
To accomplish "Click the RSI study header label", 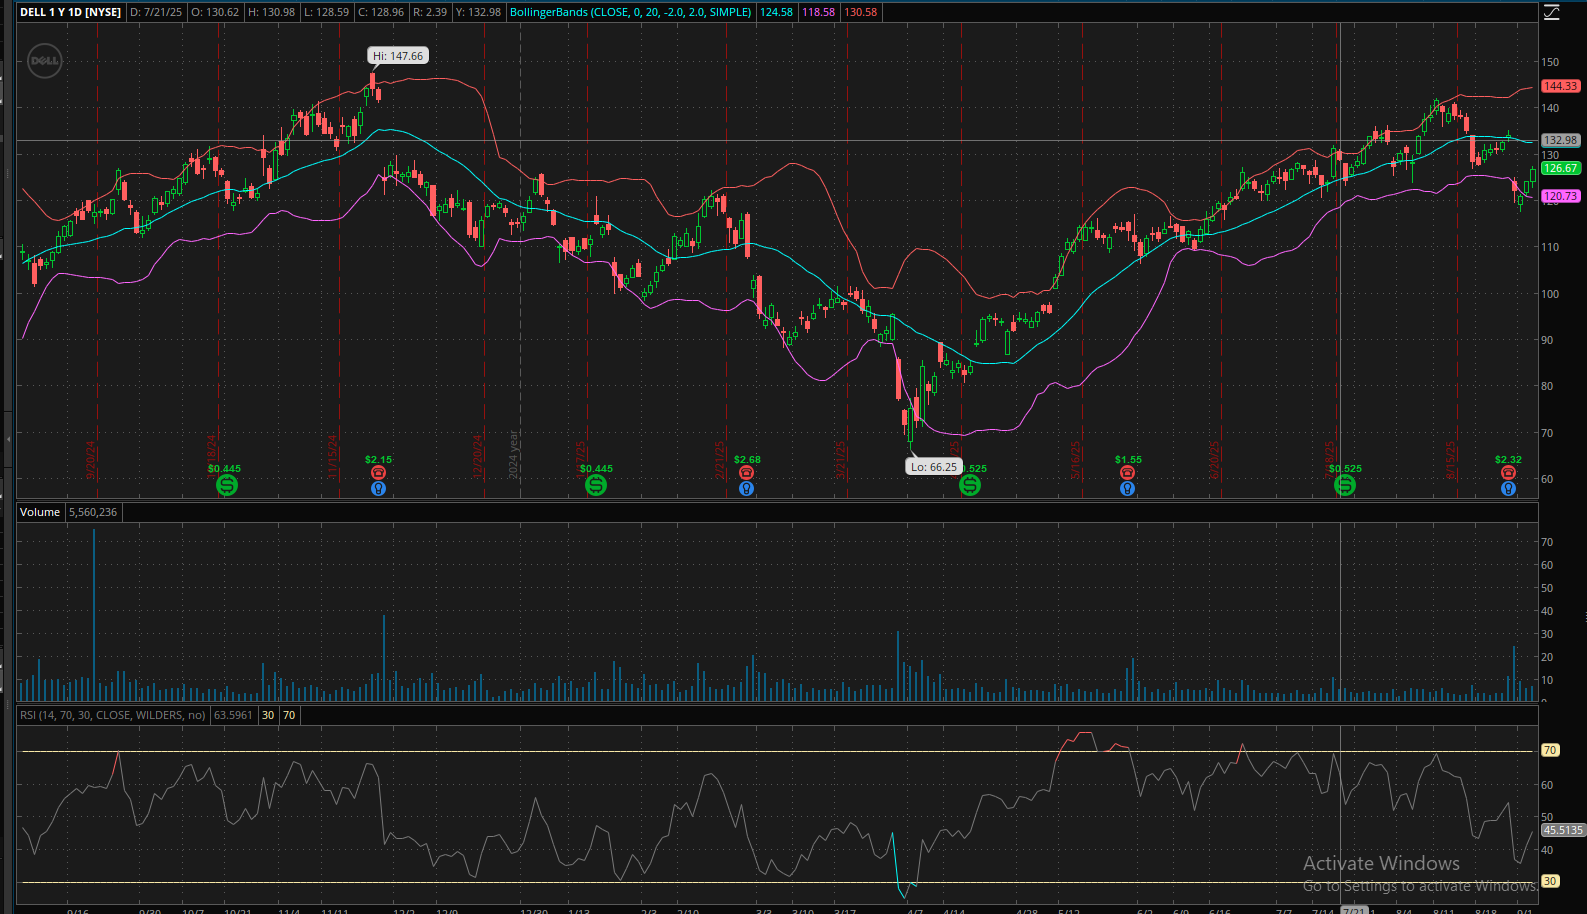I will 113,715.
